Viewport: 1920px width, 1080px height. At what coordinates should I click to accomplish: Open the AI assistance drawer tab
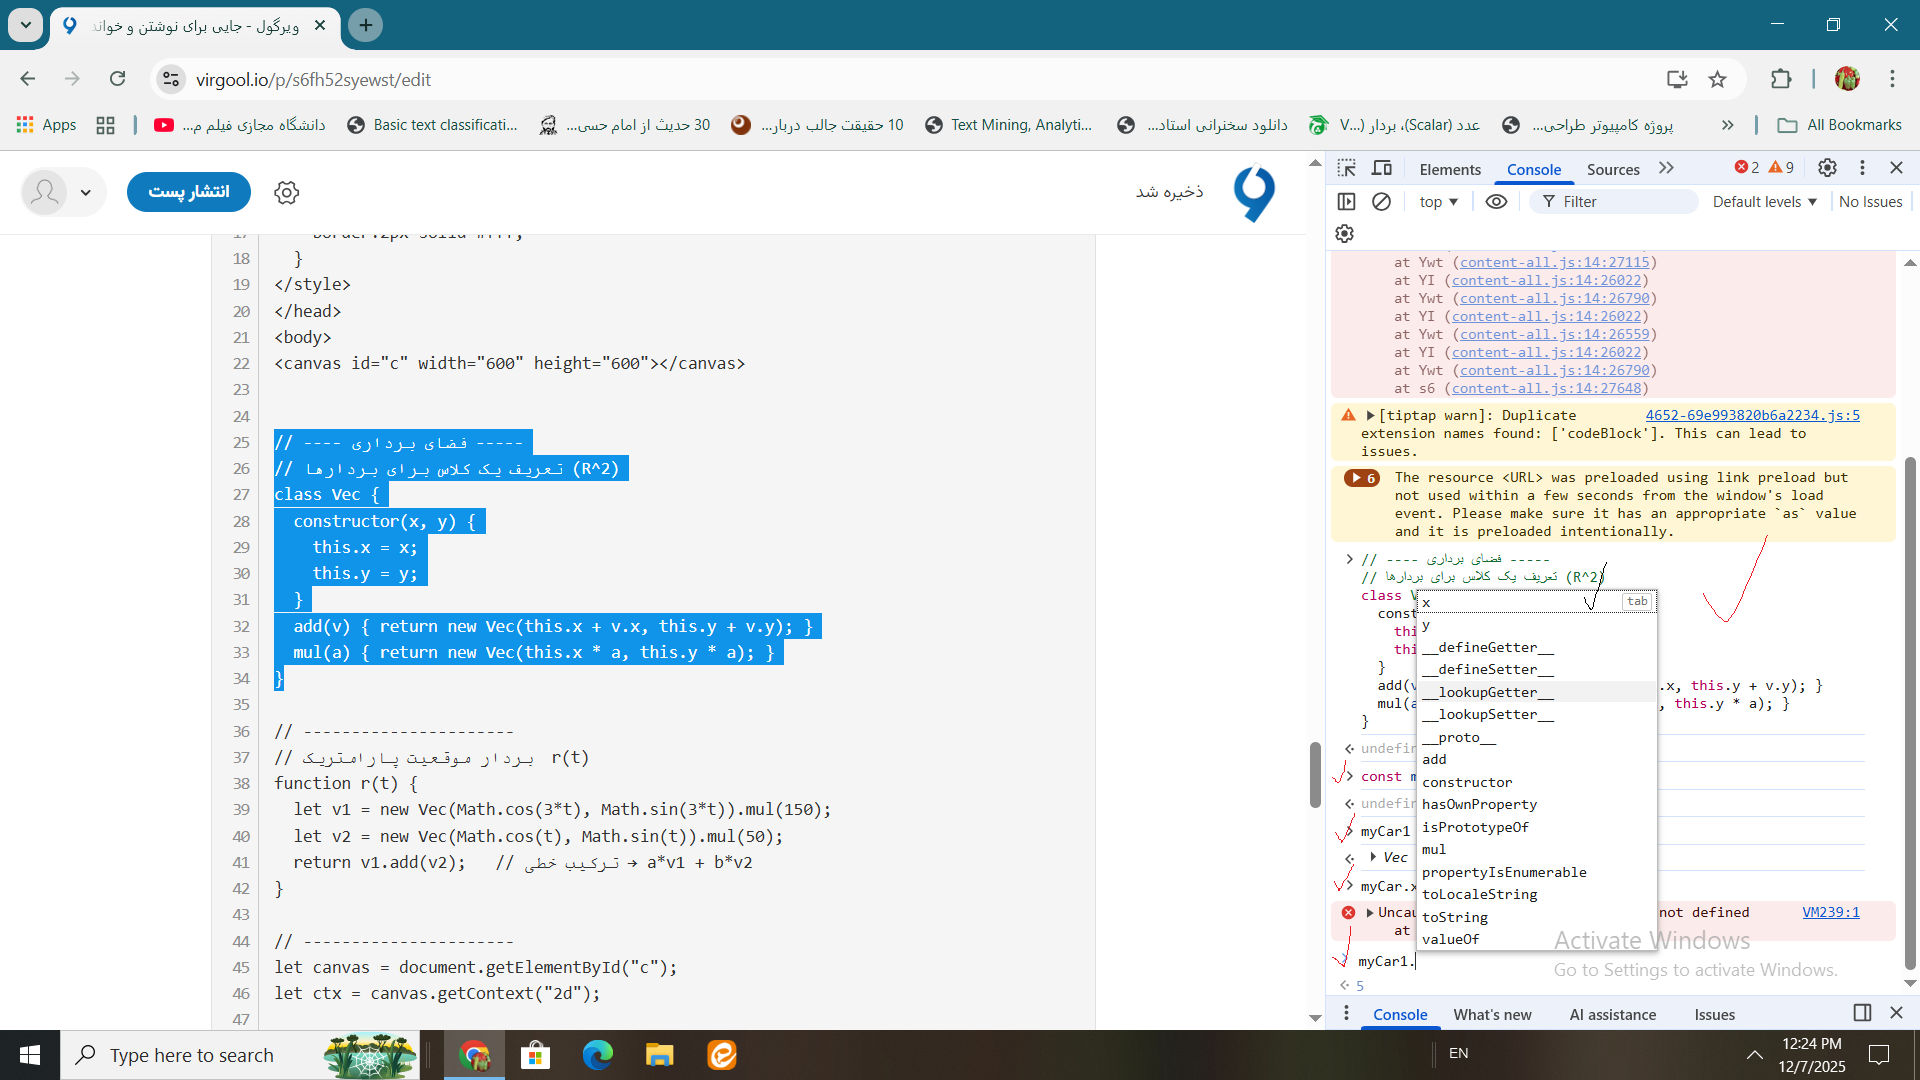click(1612, 1014)
